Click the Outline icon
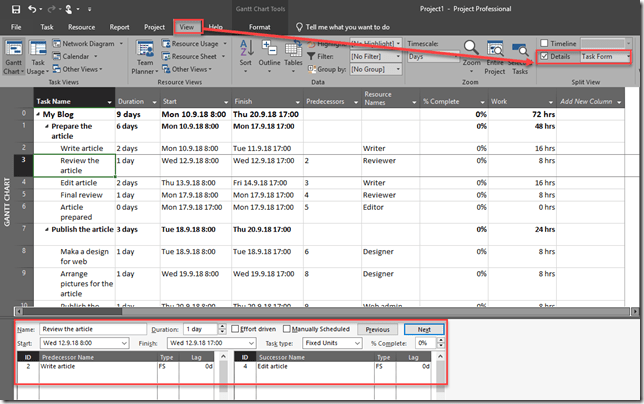The width and height of the screenshot is (644, 404). point(270,50)
